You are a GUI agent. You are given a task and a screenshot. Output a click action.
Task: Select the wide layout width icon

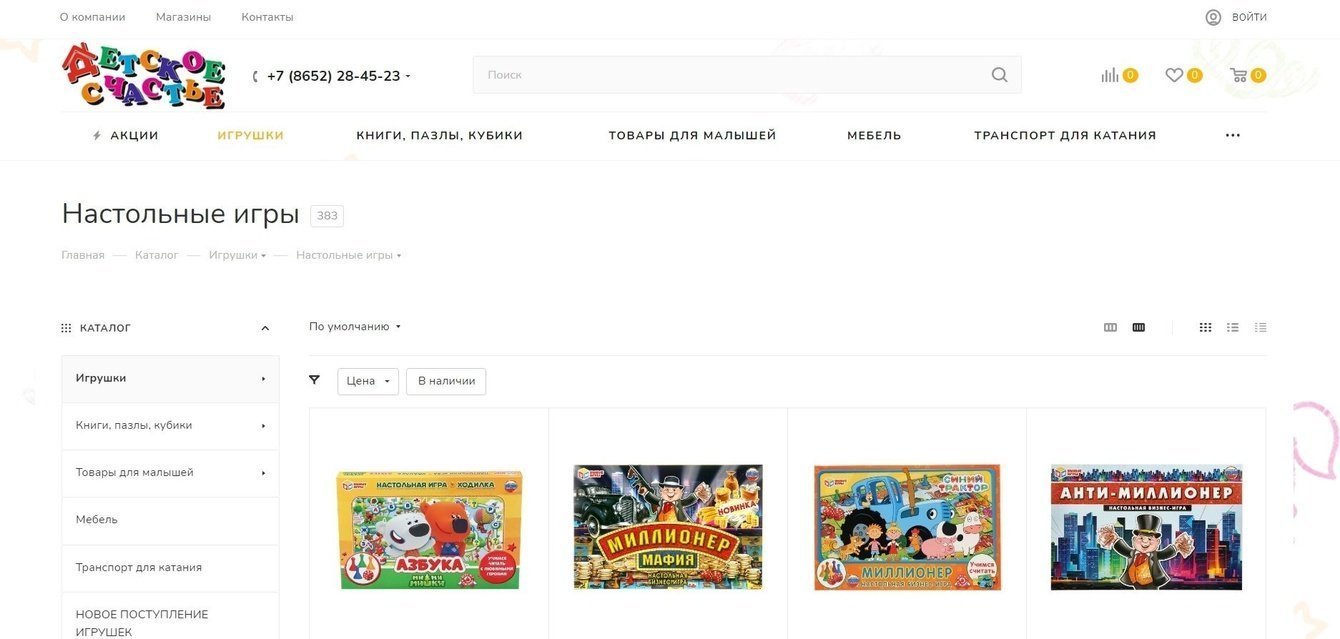point(1138,327)
